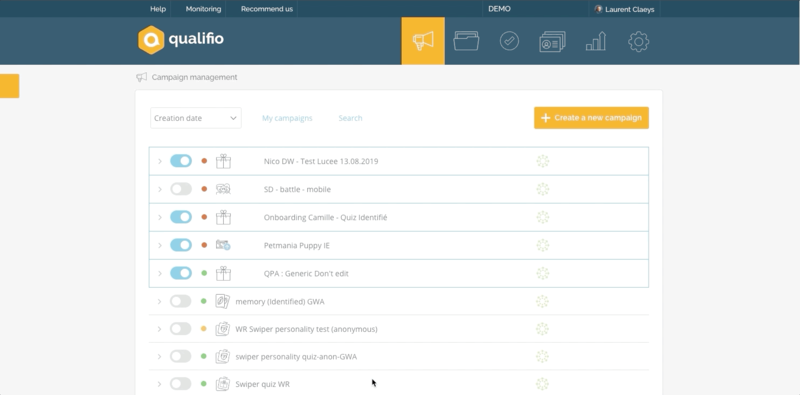Click the loading spinner on Nico DW row
Screen dimensions: 800x395
pos(543,161)
